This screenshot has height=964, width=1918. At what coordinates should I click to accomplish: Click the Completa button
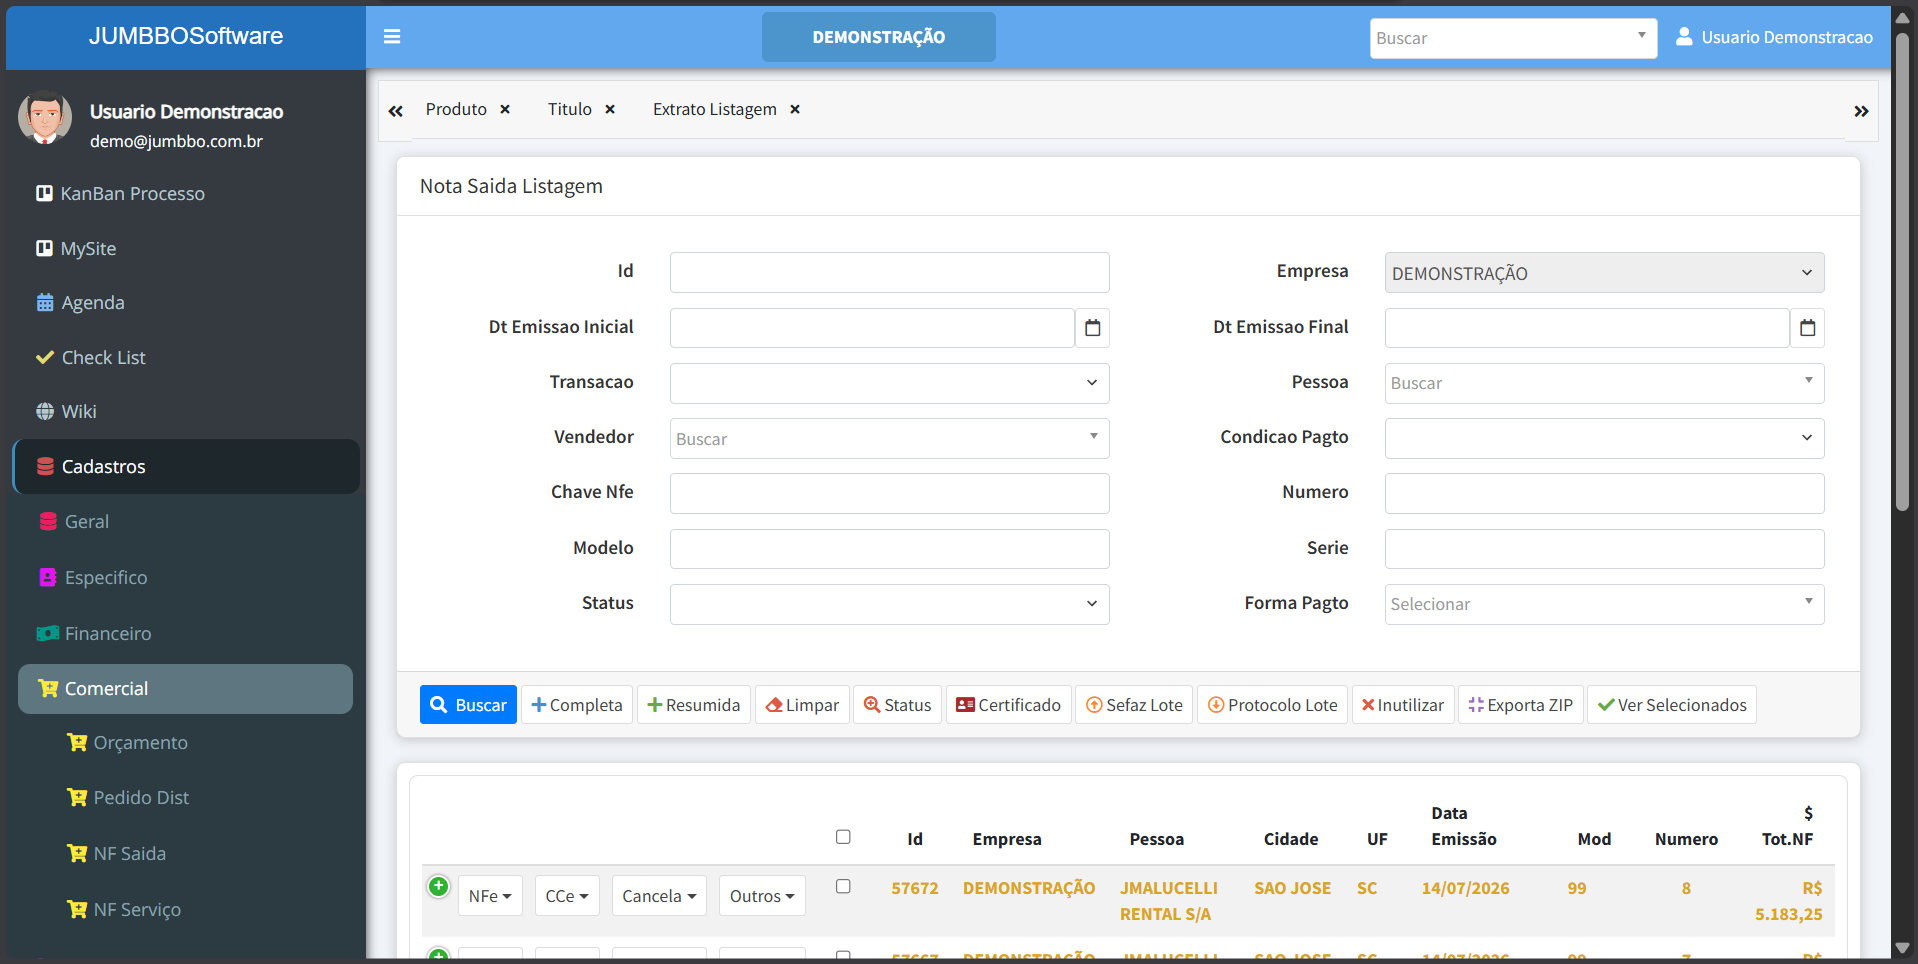point(577,705)
